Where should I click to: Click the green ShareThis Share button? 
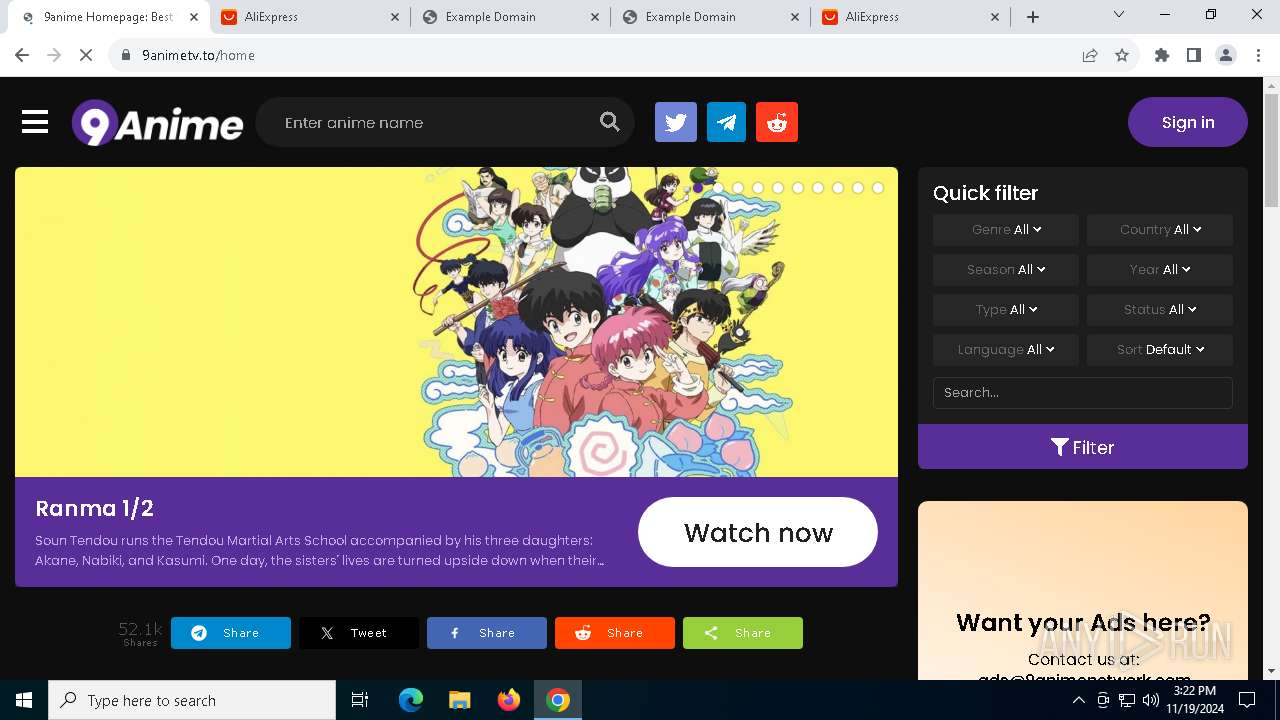pos(743,633)
